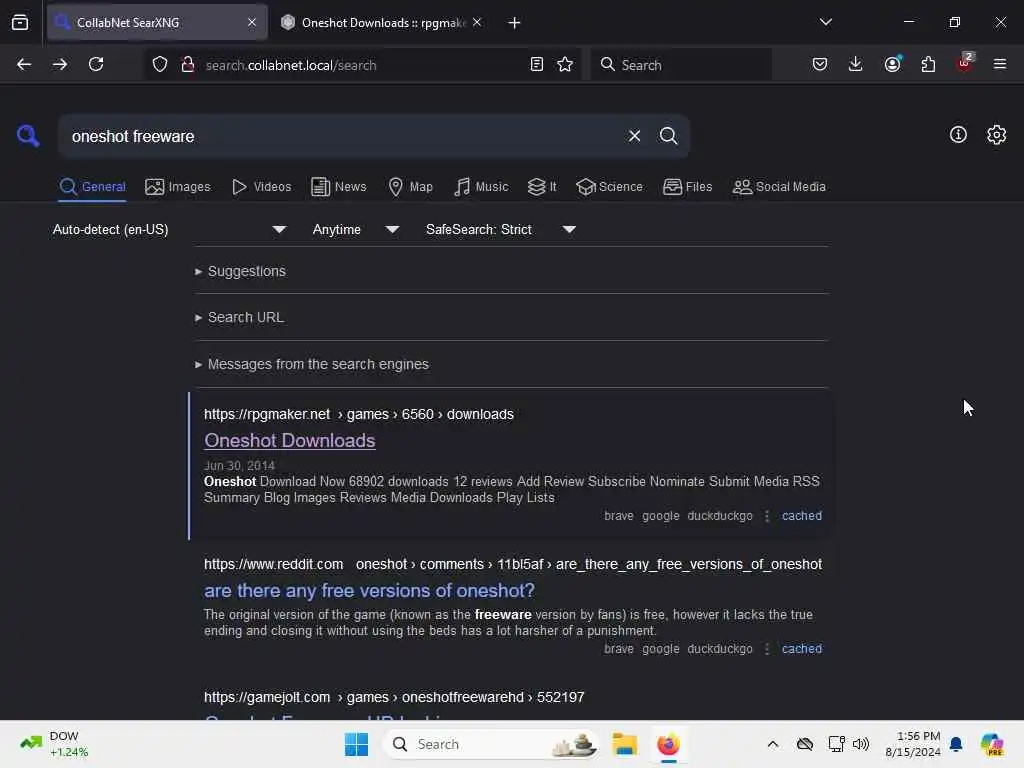Select the Music category

[481, 187]
